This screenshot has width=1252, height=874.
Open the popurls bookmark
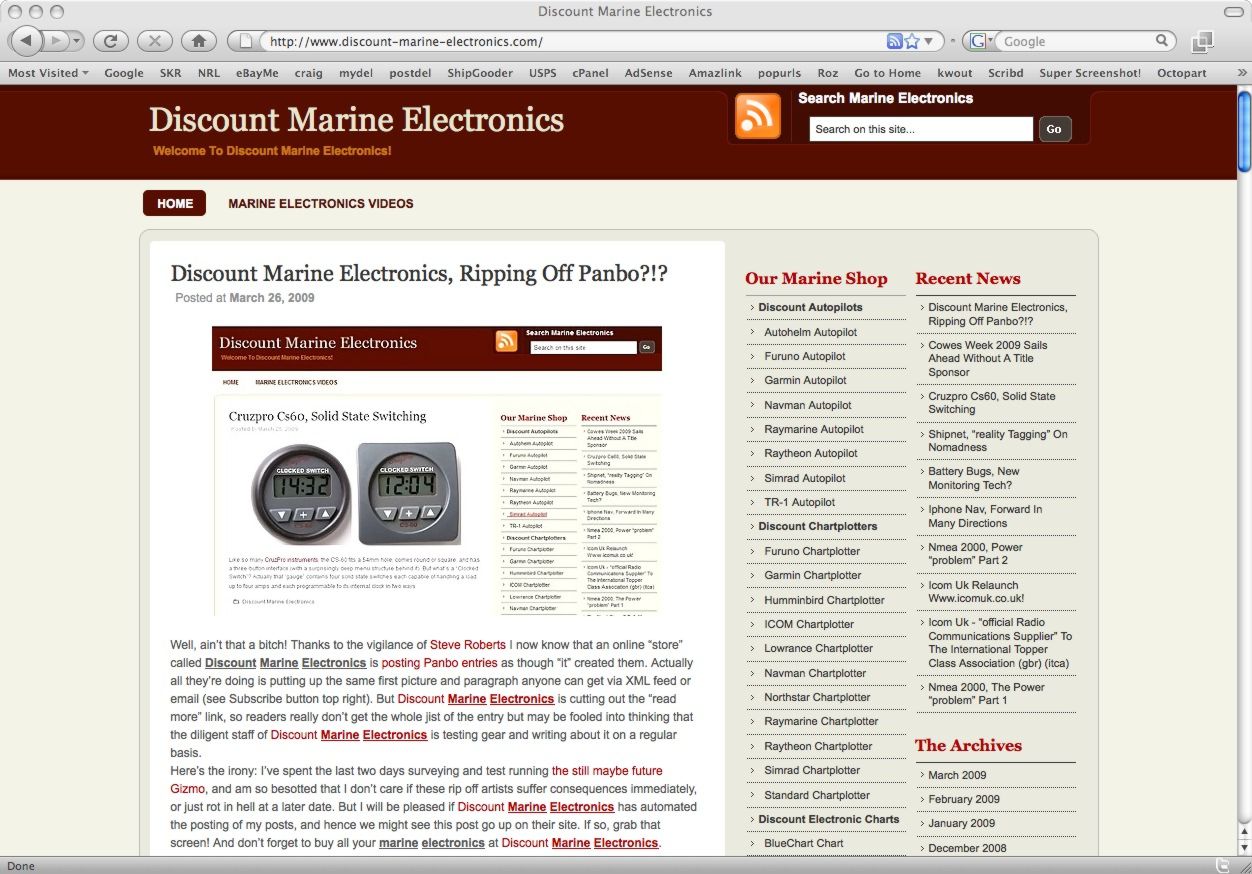(x=780, y=73)
